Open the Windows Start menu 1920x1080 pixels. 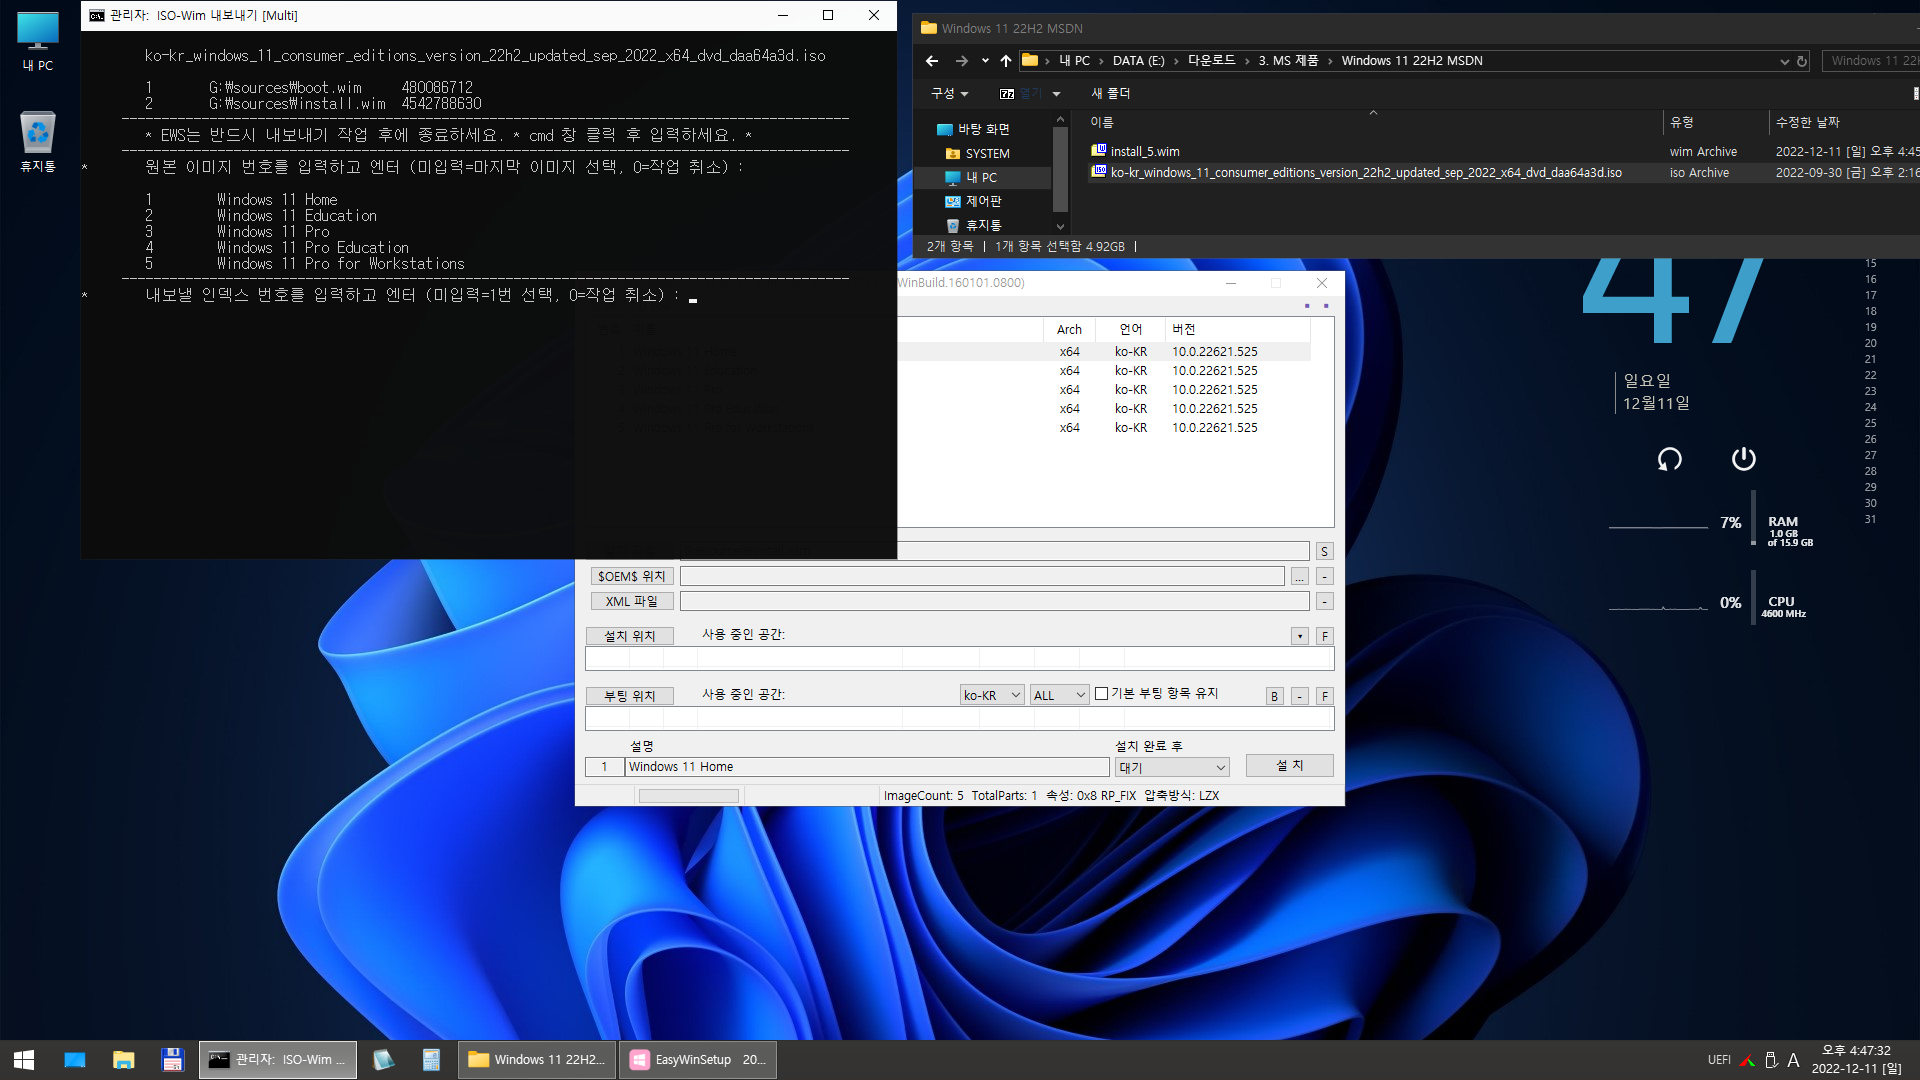coord(24,1060)
